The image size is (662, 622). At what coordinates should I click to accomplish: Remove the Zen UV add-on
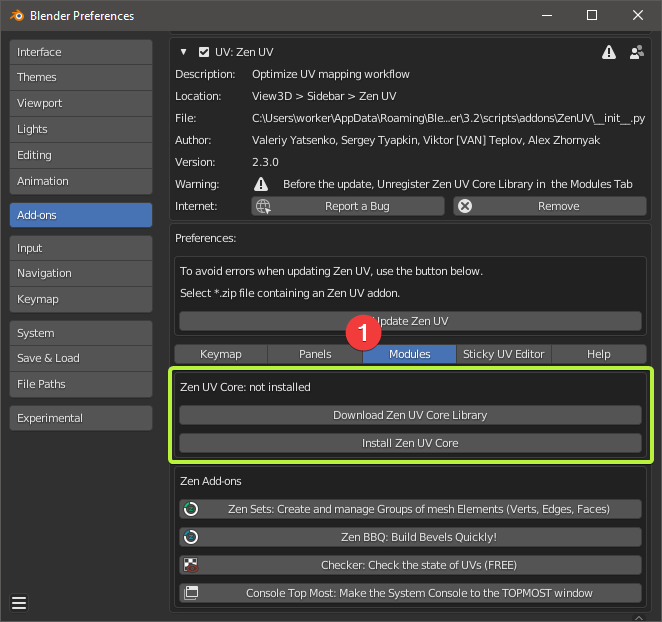[549, 206]
